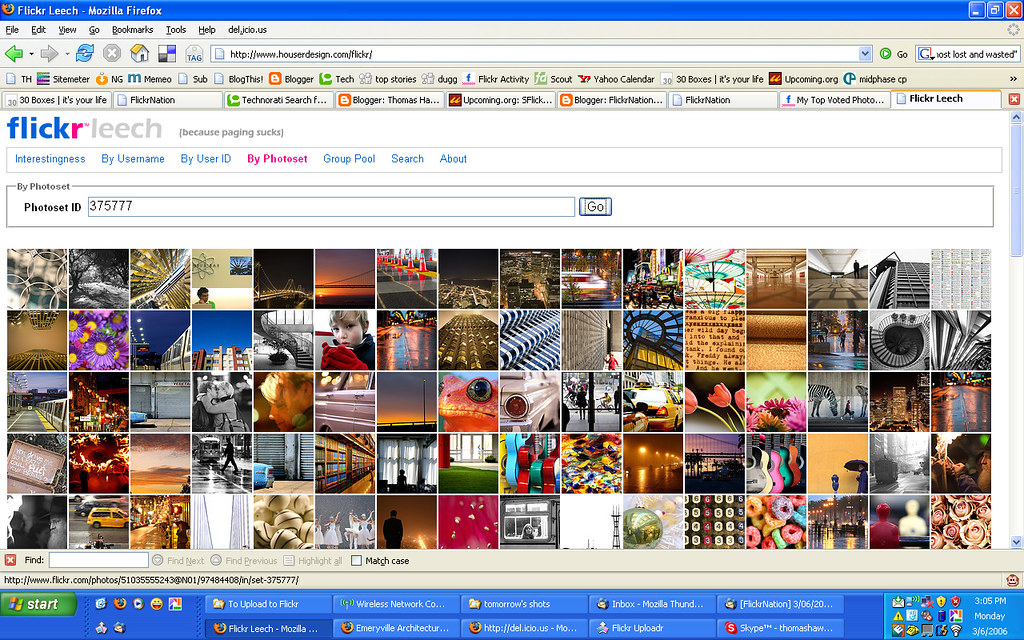Close the current tab using red X
The width and height of the screenshot is (1024, 640).
pyautogui.click(x=1014, y=99)
